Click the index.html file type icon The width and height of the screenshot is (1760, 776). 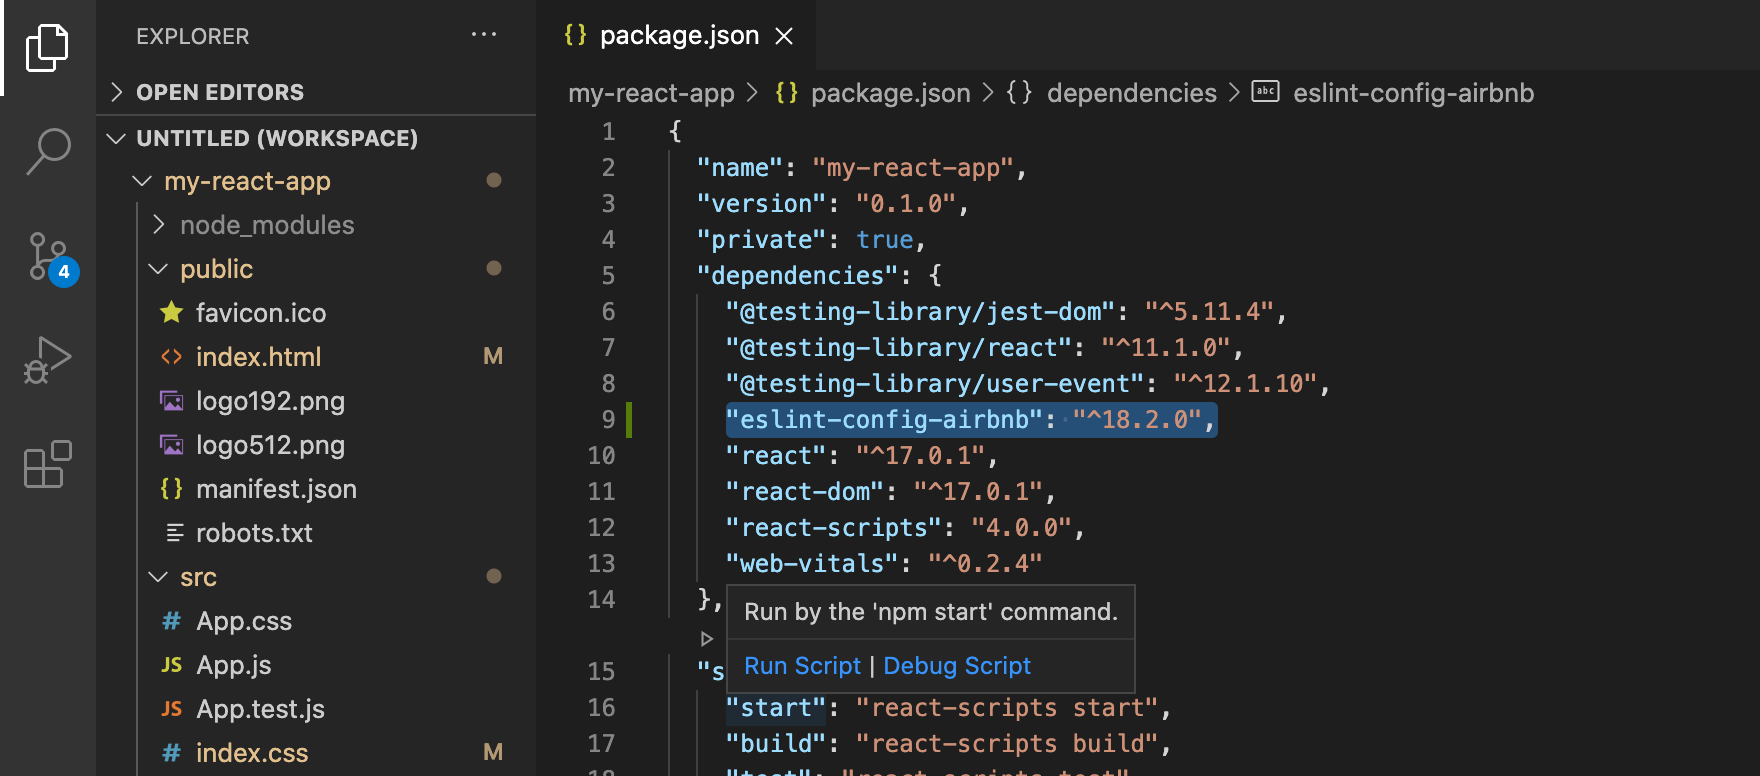(x=172, y=357)
